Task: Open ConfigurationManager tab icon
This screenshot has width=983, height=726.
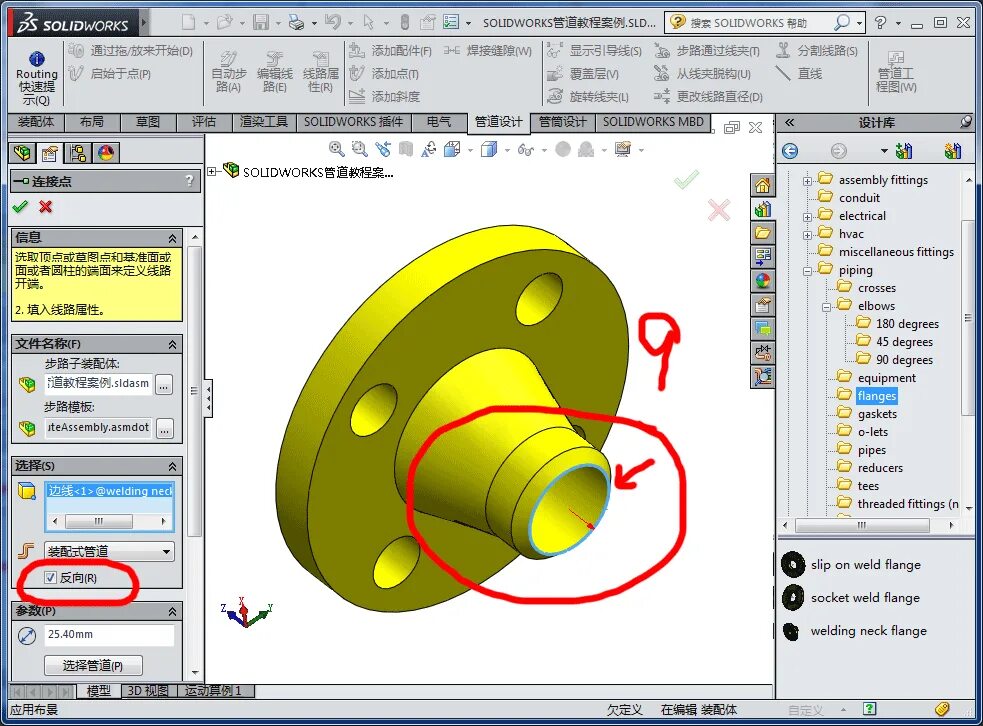Action: click(x=78, y=152)
